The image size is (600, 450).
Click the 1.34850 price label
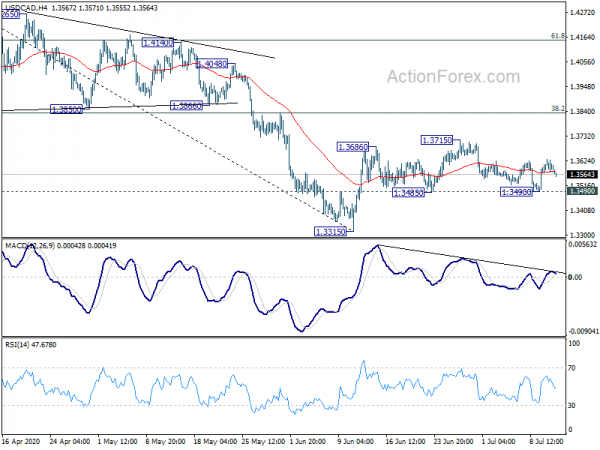(409, 192)
